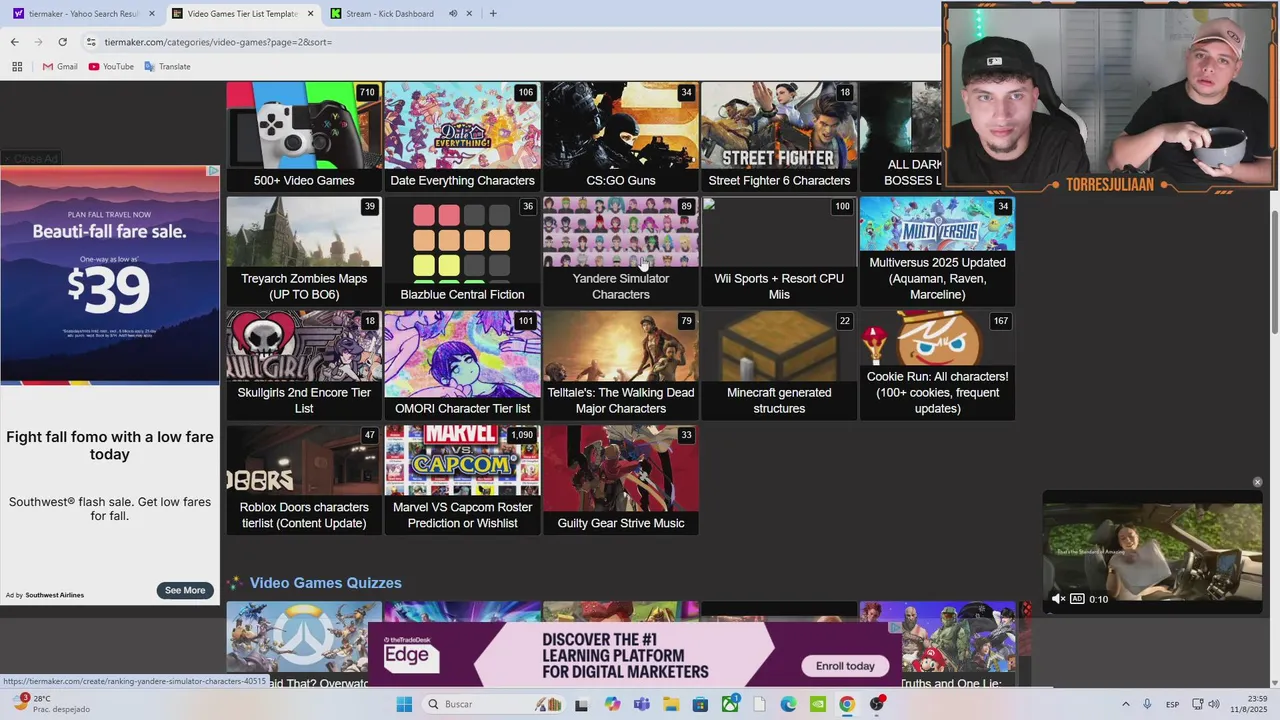The width and height of the screenshot is (1280, 720).
Task: Open the Cookie Run: All characters template
Action: [937, 365]
